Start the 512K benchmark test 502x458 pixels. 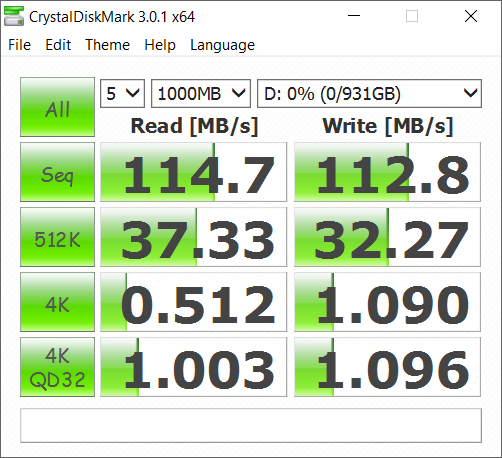tap(57, 237)
